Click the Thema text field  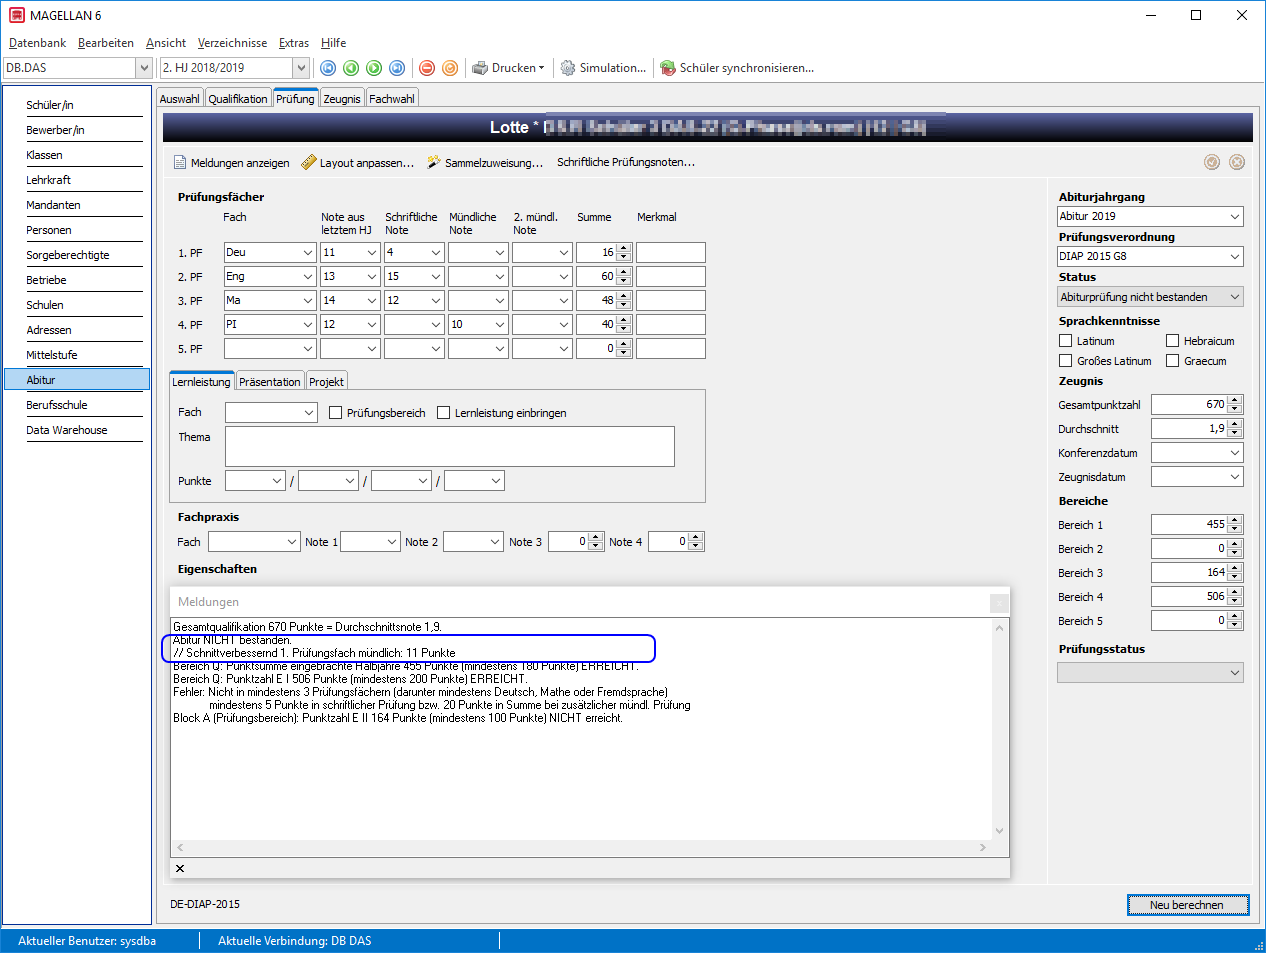click(x=450, y=446)
